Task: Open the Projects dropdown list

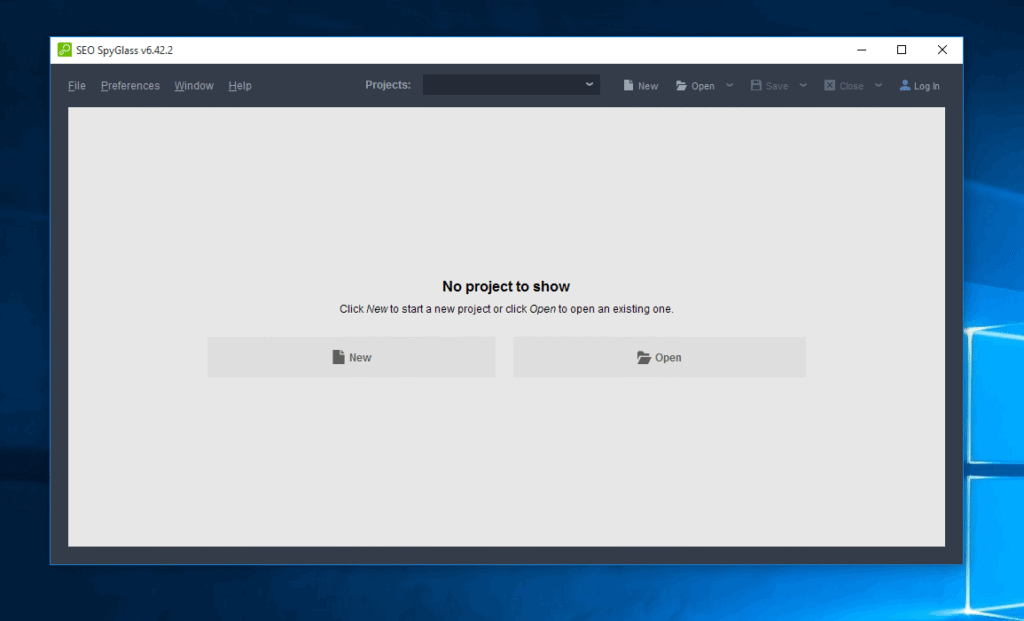Action: tap(589, 84)
